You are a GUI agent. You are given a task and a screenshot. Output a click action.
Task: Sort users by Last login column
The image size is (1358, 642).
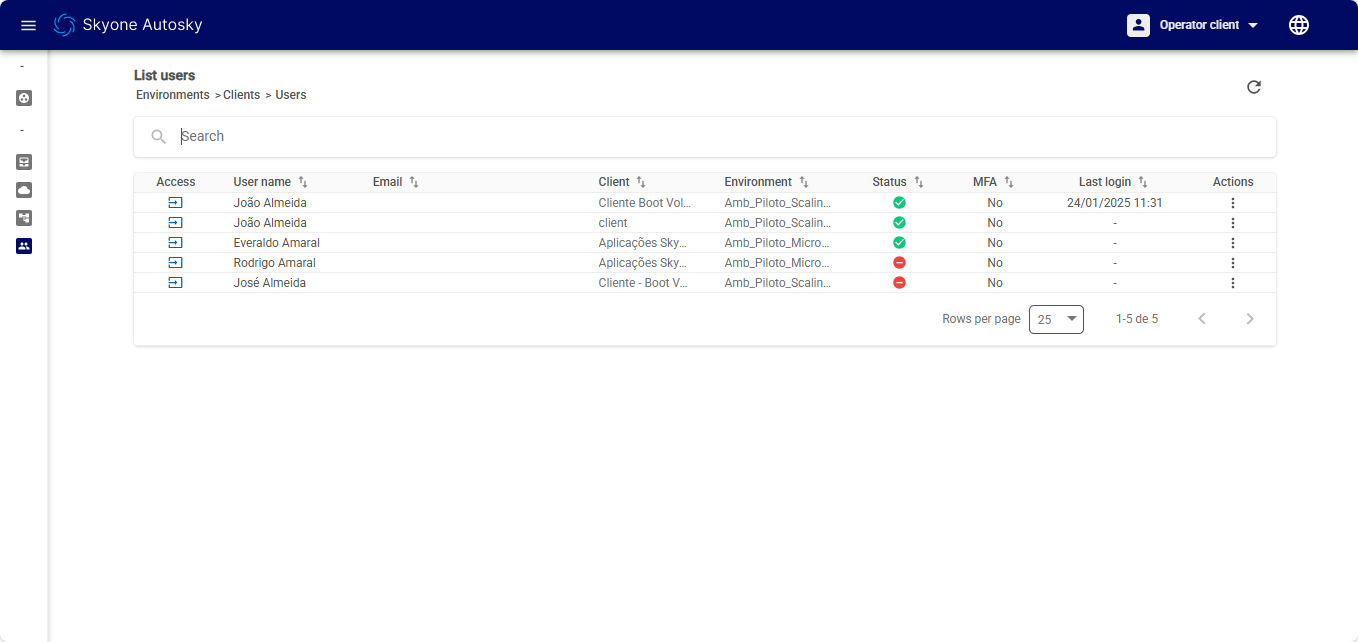(1105, 182)
